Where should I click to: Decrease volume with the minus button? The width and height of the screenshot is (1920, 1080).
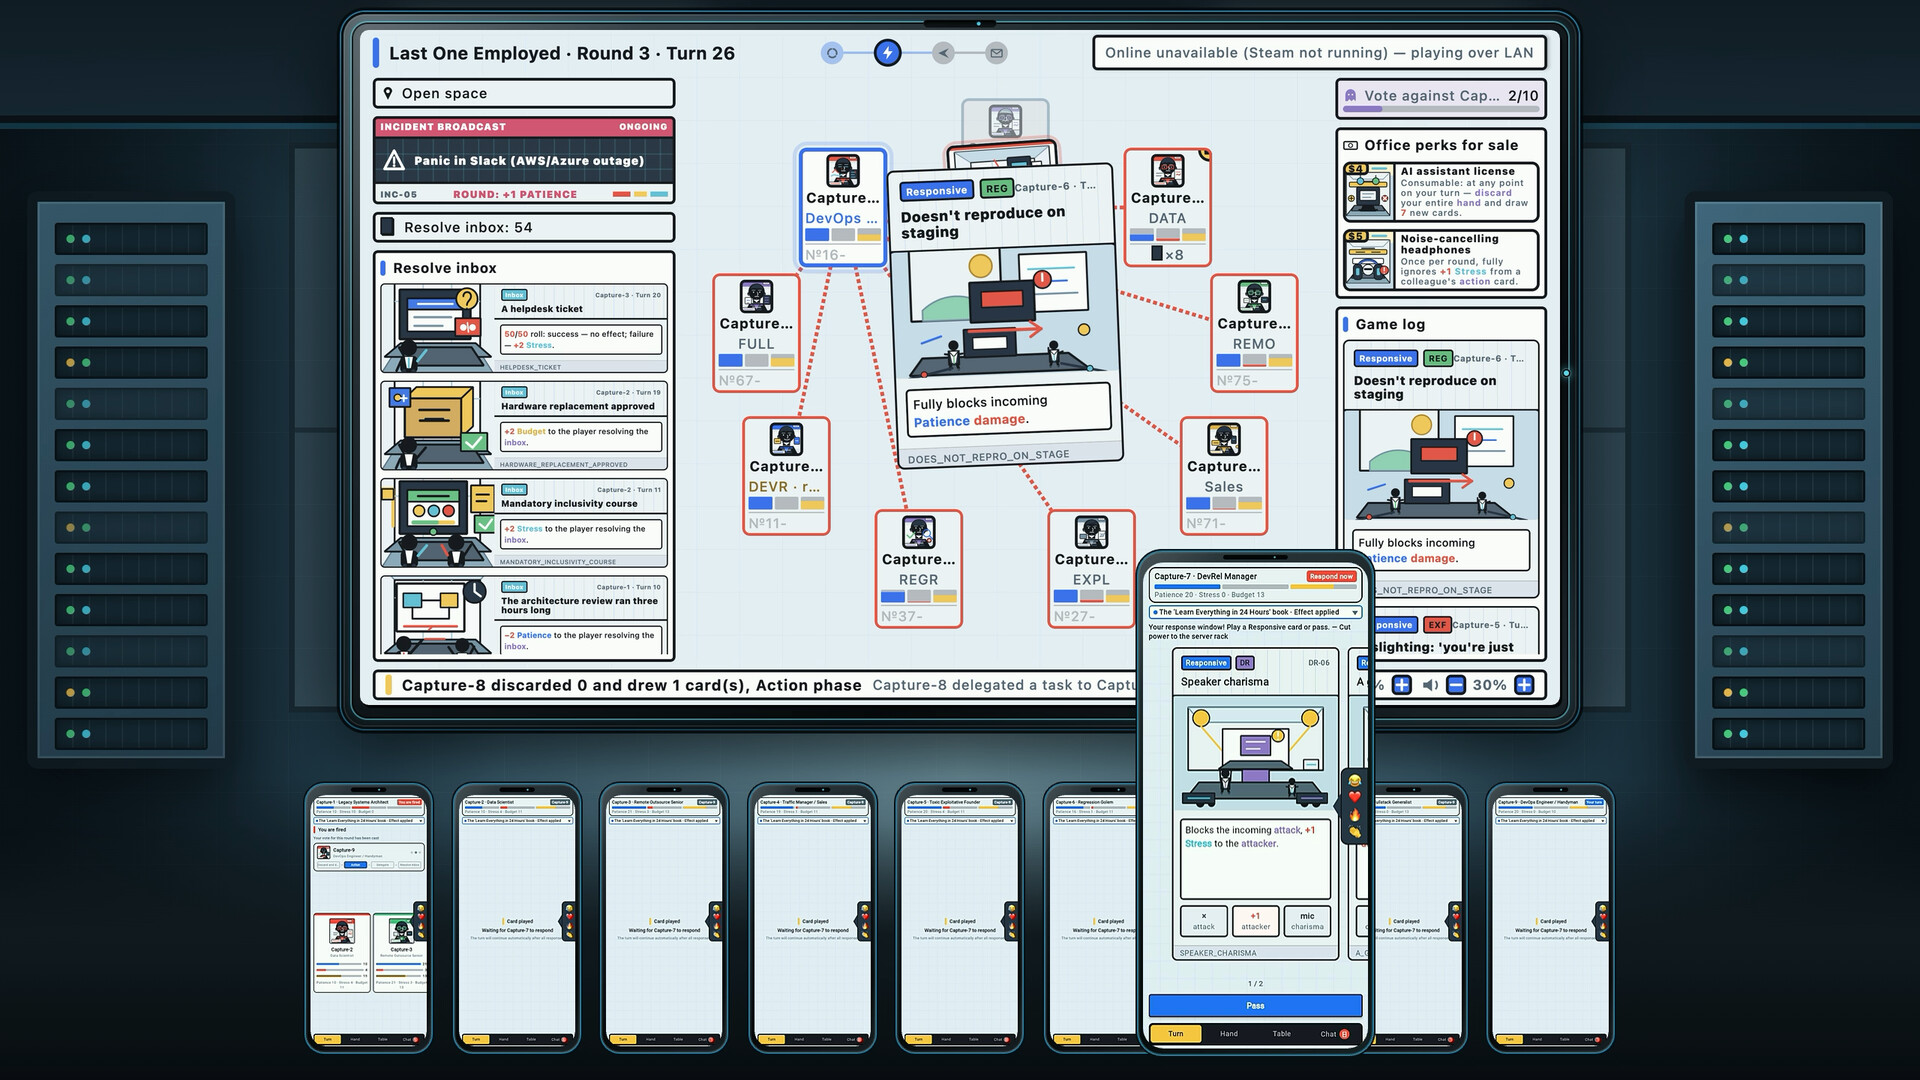[x=1456, y=685]
